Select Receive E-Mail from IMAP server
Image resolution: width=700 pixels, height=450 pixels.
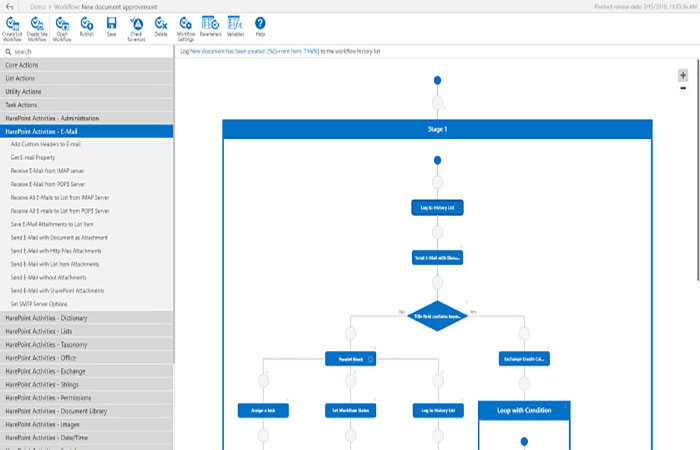click(x=47, y=171)
